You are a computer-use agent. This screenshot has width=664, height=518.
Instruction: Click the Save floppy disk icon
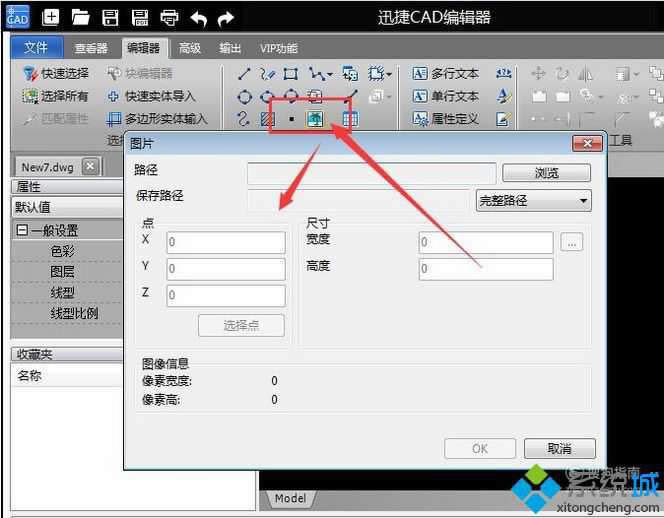(x=110, y=17)
